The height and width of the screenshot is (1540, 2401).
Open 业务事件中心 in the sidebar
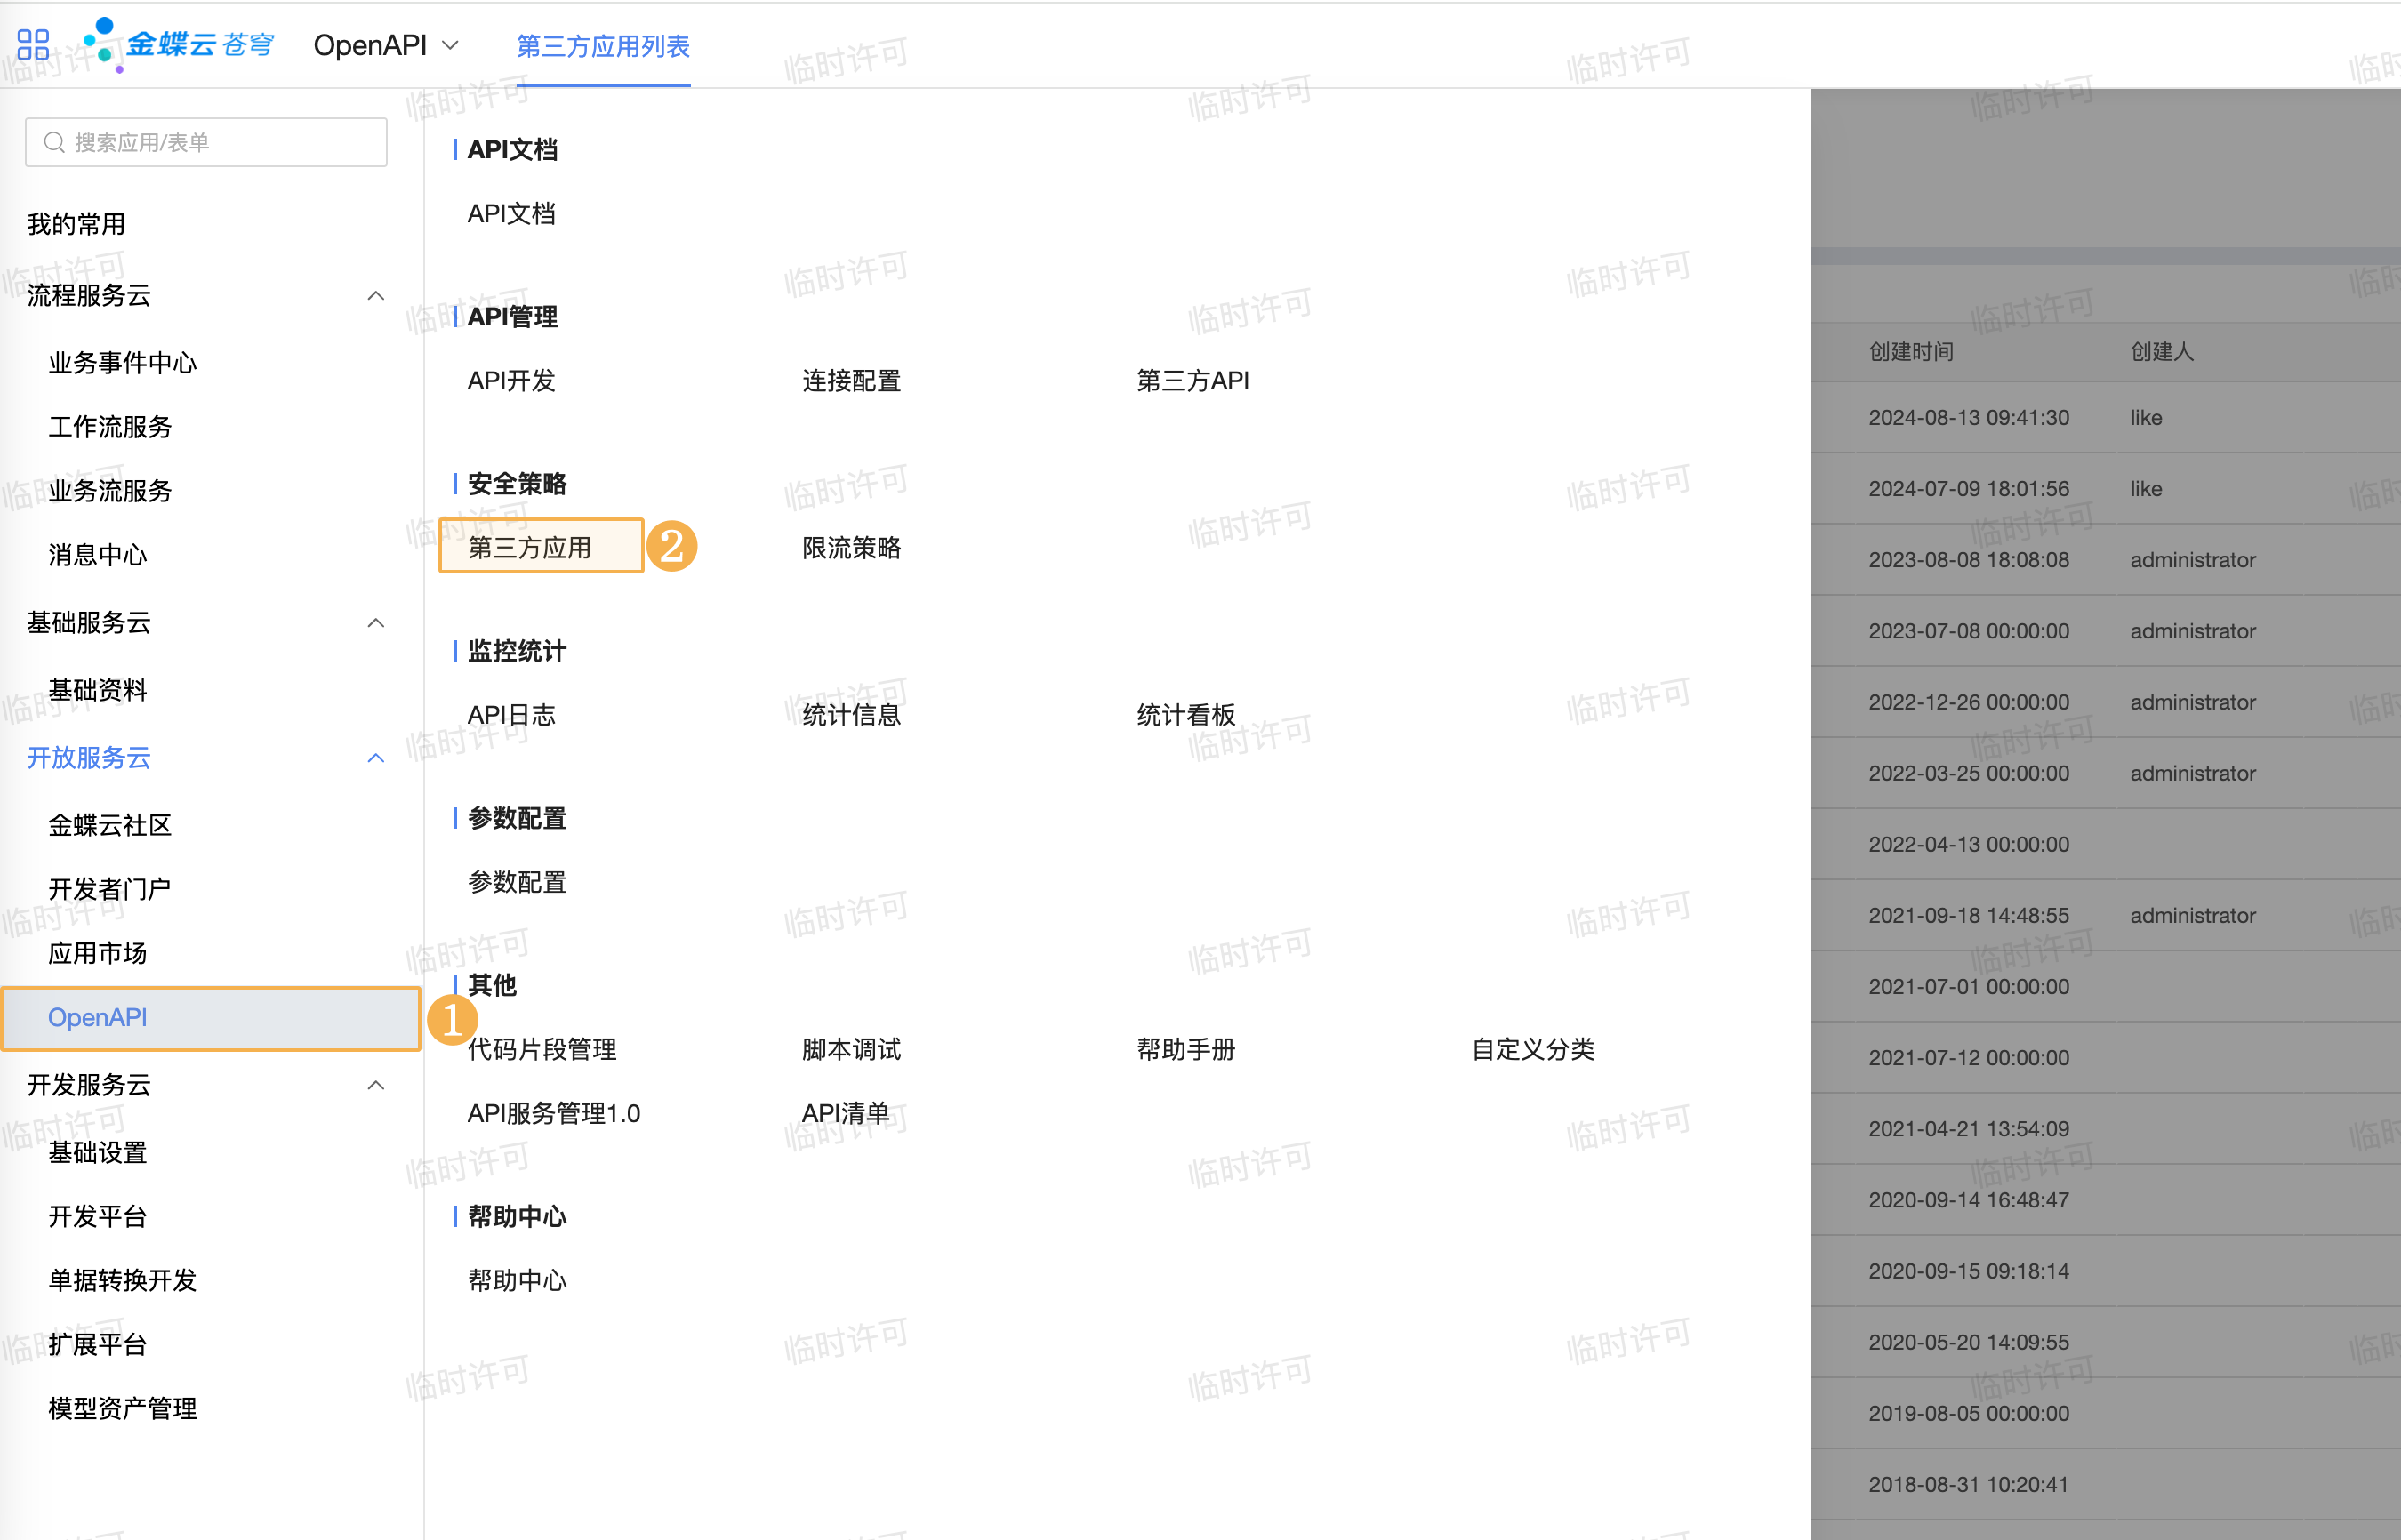point(122,363)
